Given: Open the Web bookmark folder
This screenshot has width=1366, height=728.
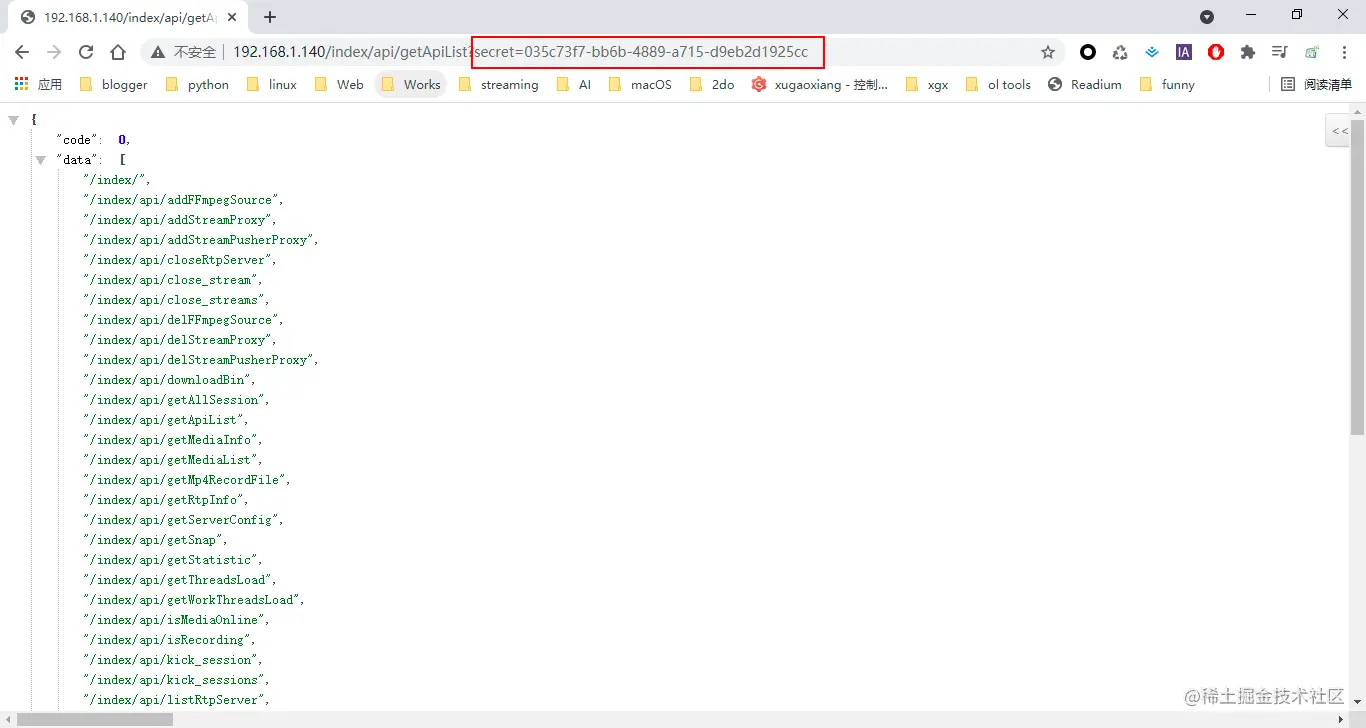Looking at the screenshot, I should click(339, 85).
